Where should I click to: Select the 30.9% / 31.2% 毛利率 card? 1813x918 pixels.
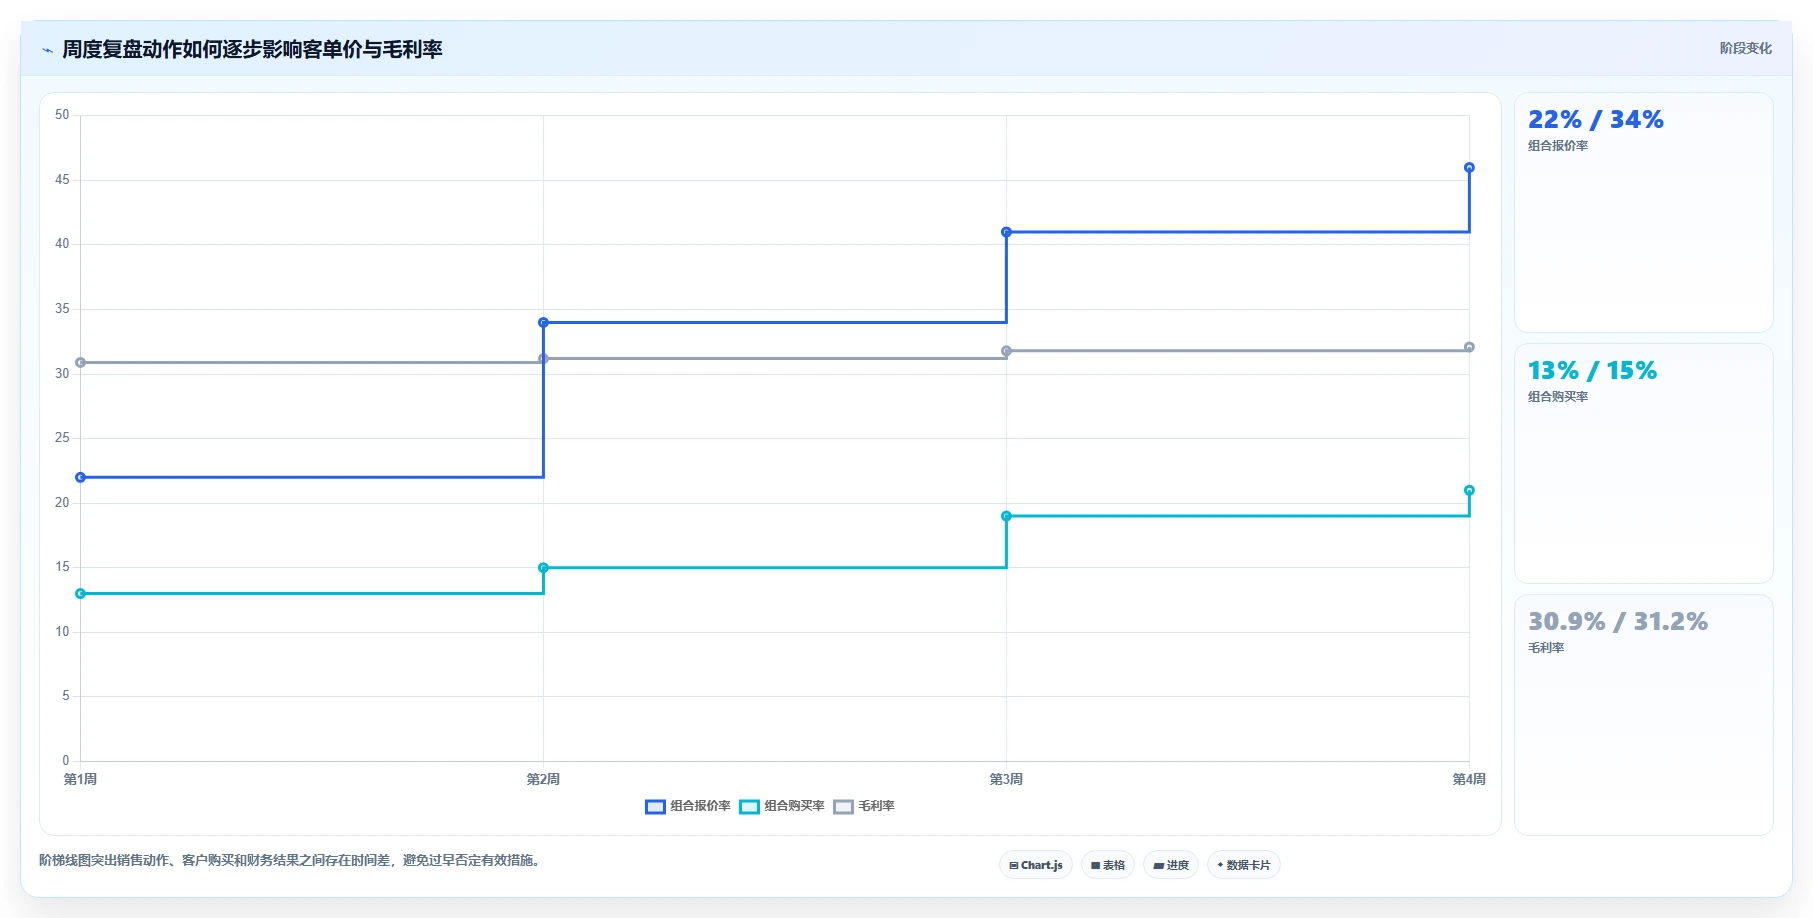click(x=1644, y=715)
